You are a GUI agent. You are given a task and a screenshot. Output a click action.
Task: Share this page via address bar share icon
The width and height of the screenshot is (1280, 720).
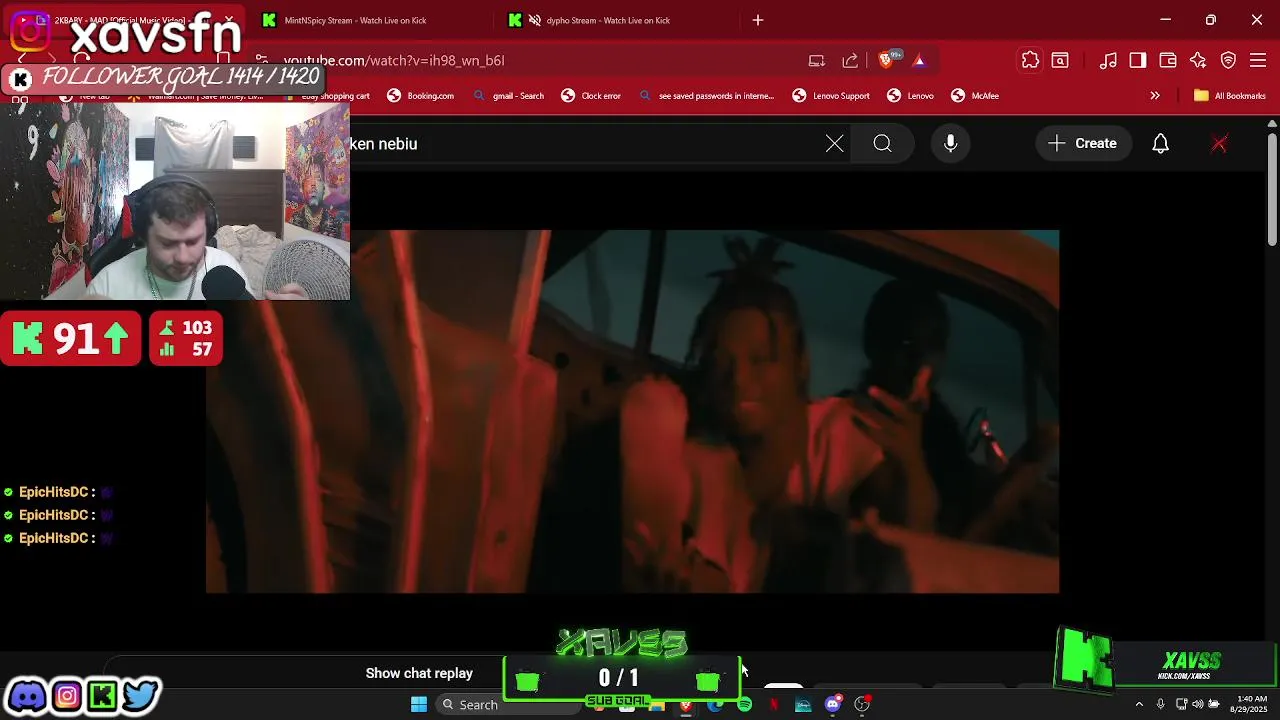click(x=850, y=61)
